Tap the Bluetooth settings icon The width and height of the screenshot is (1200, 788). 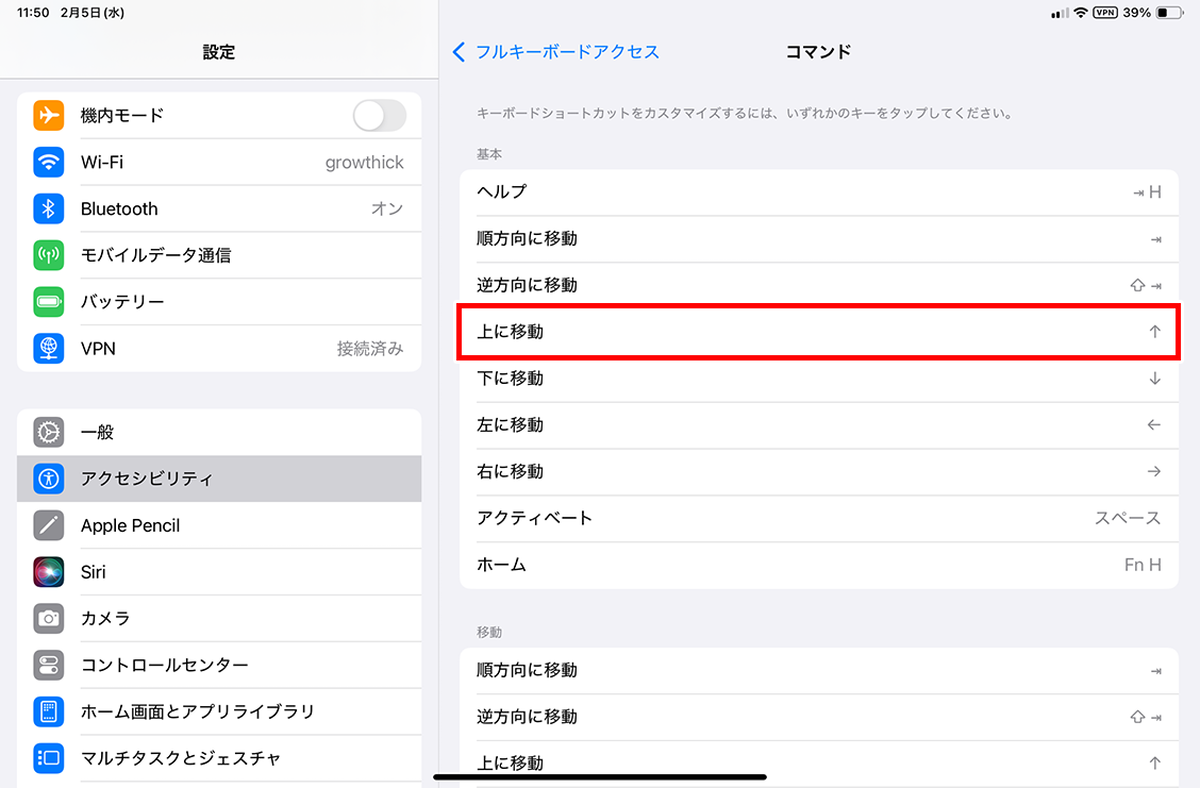pos(48,208)
